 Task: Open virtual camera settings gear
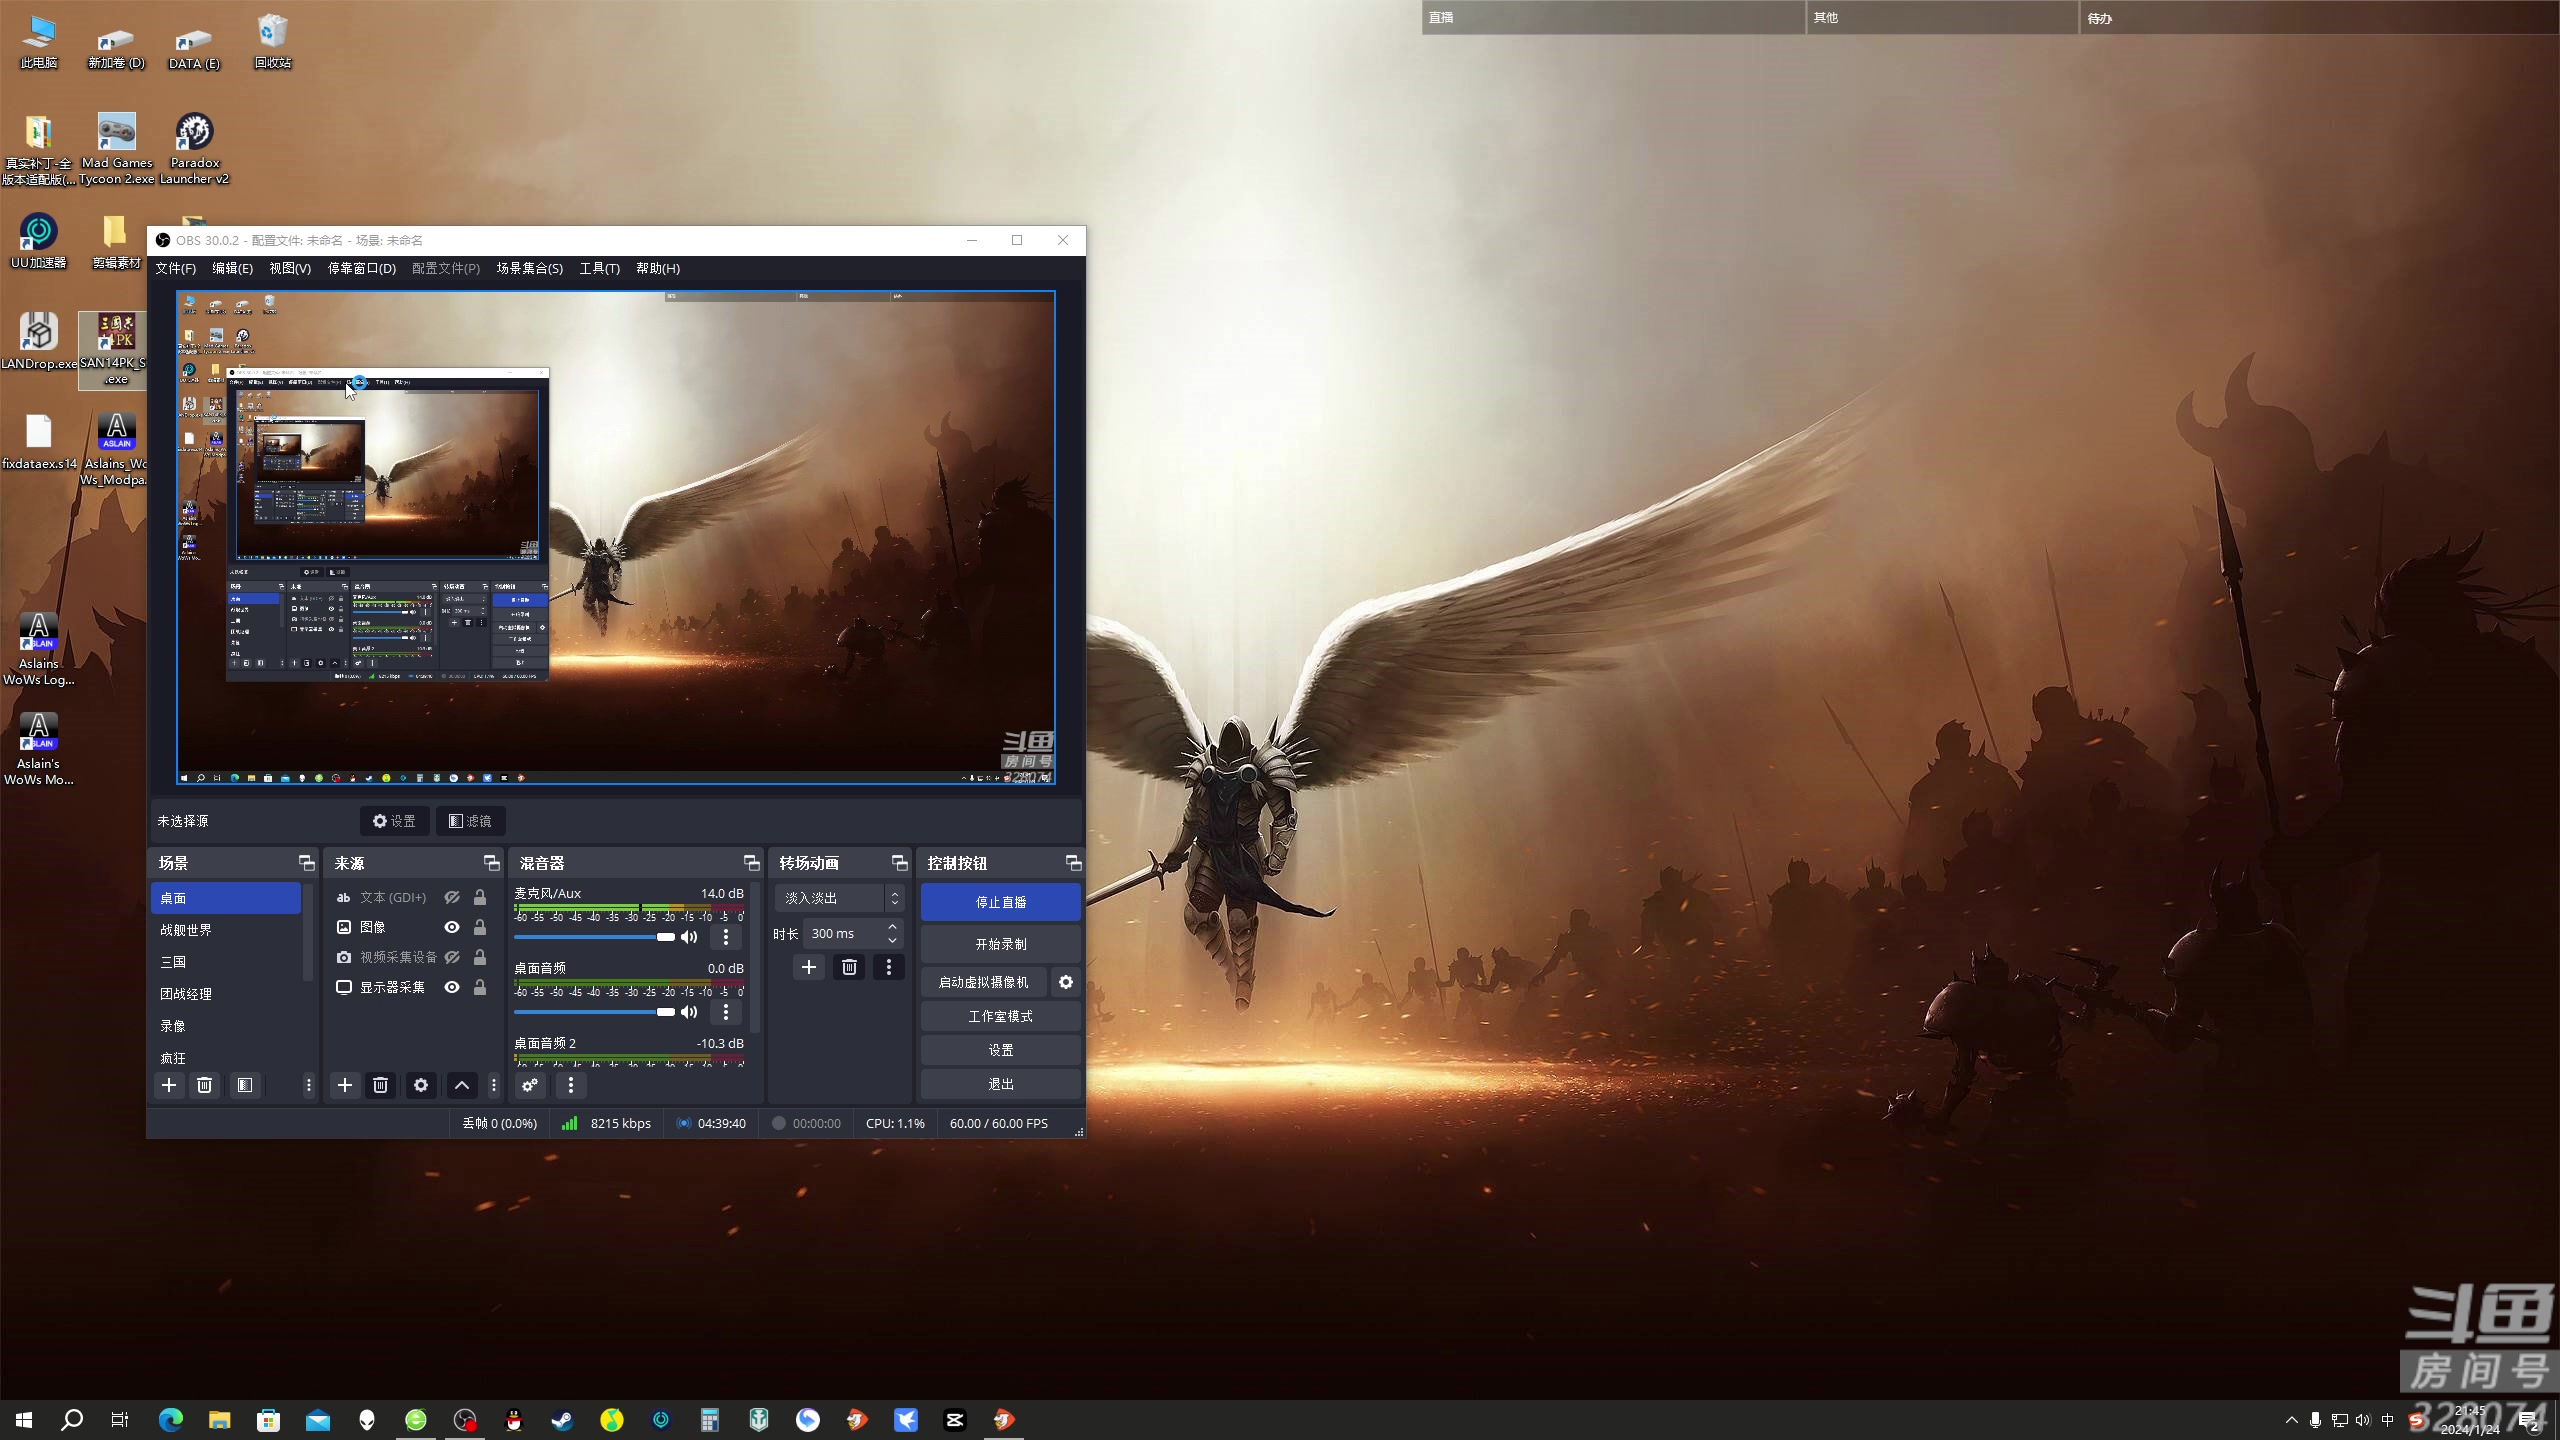[1066, 982]
